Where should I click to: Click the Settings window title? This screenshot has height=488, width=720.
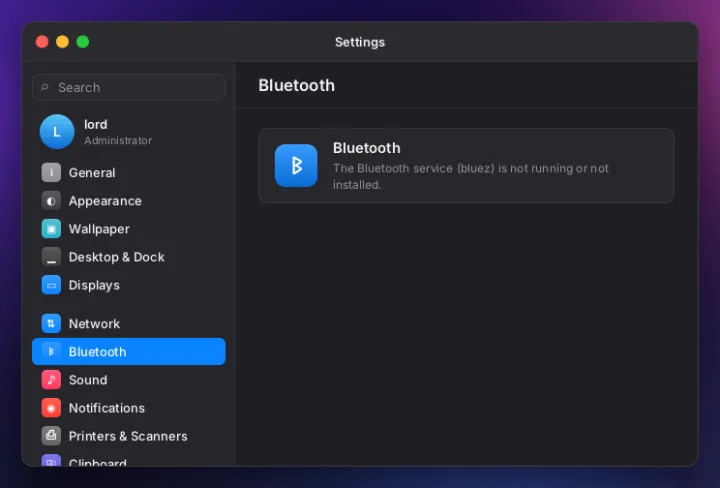pos(360,42)
